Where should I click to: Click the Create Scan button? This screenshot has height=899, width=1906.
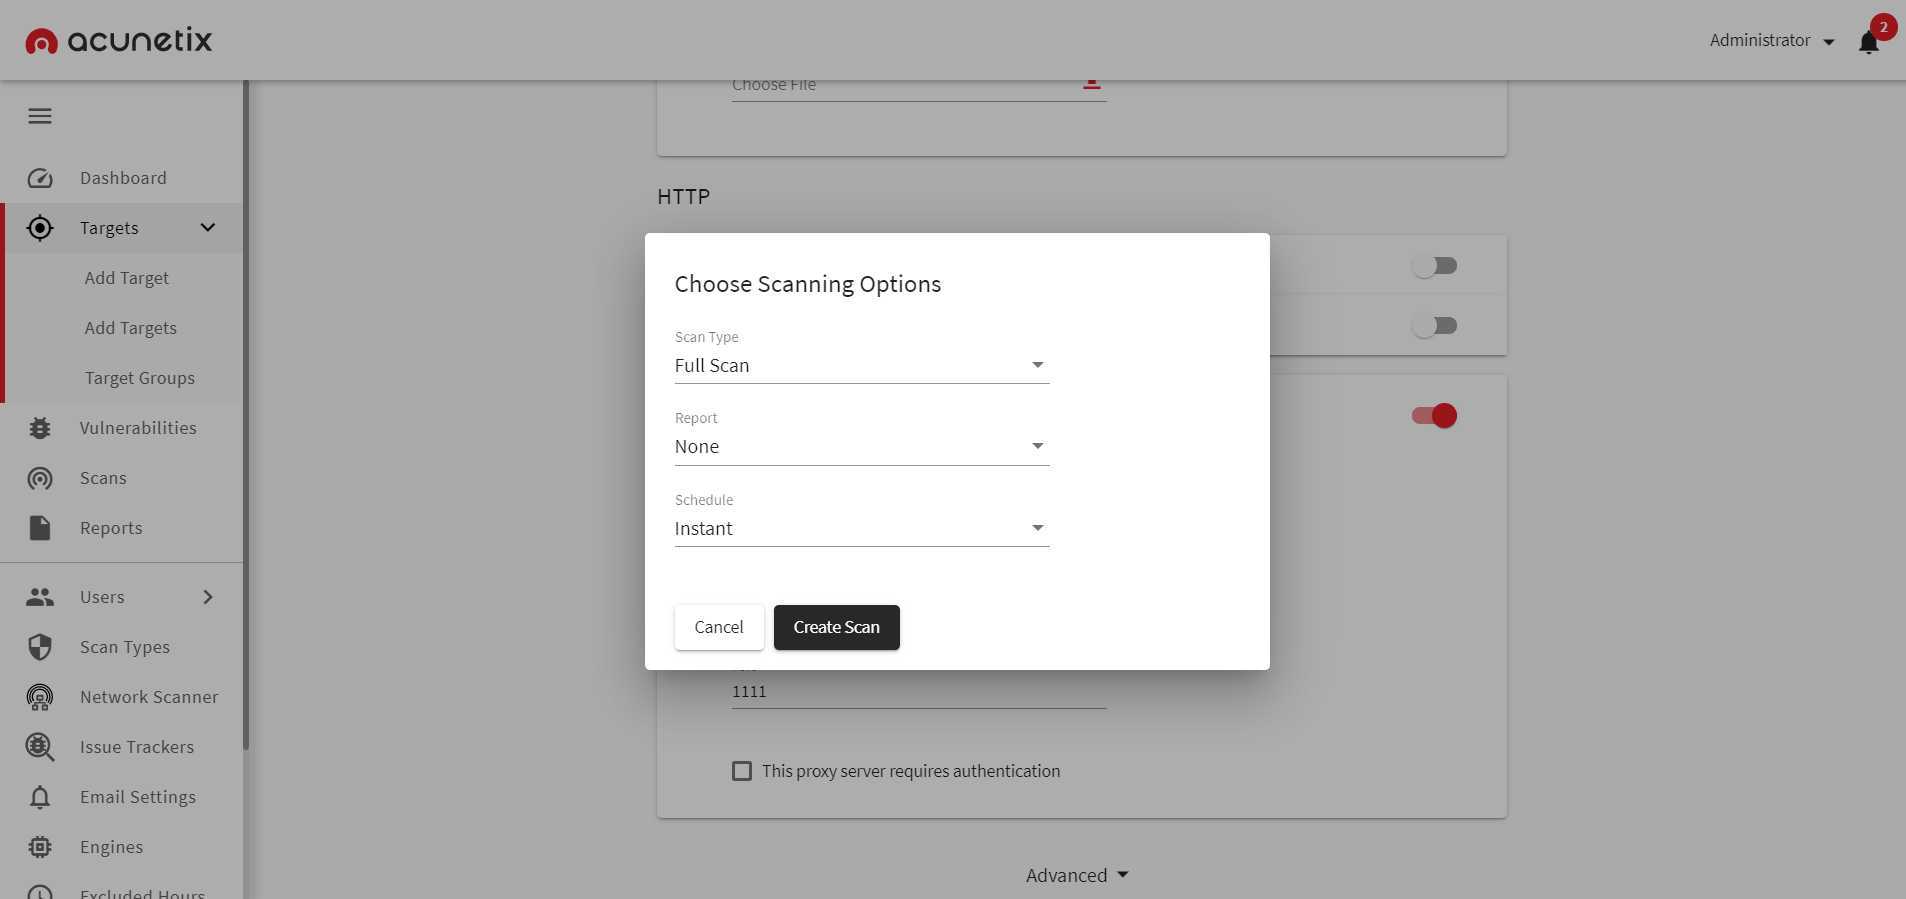837,627
